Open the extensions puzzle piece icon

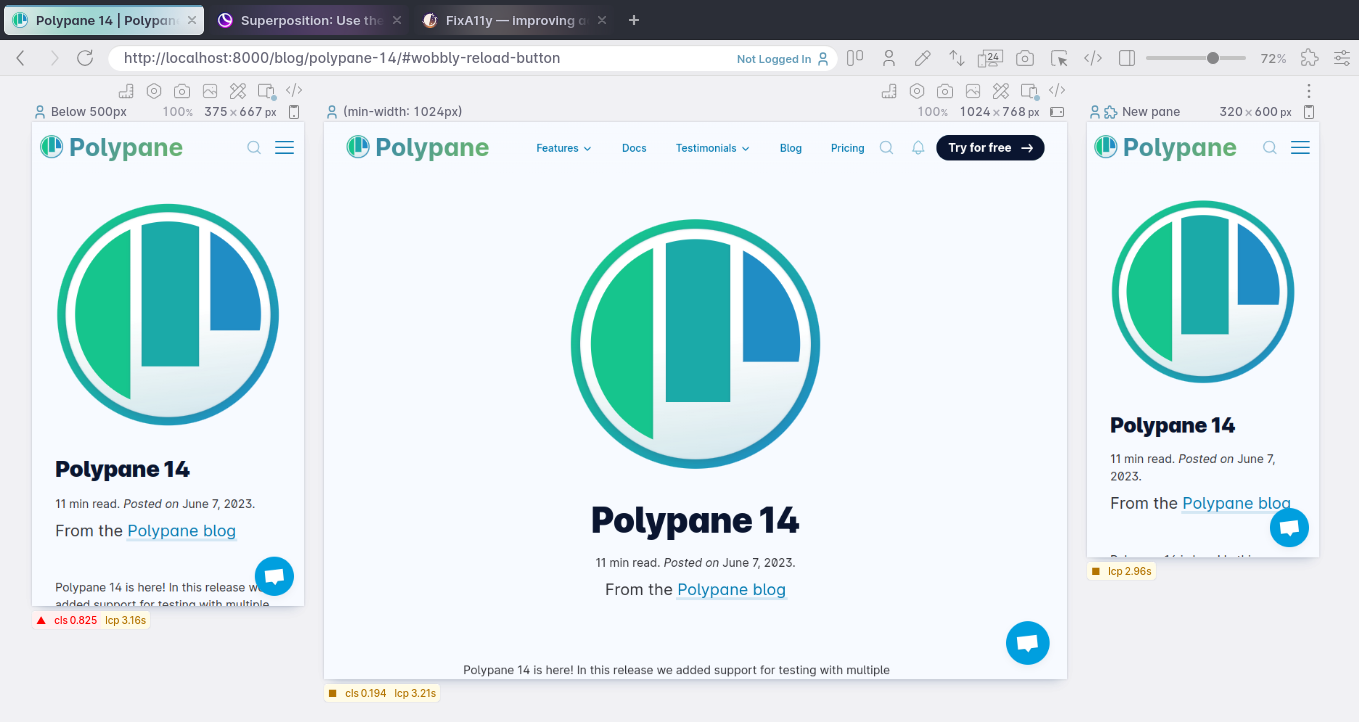pos(1310,58)
